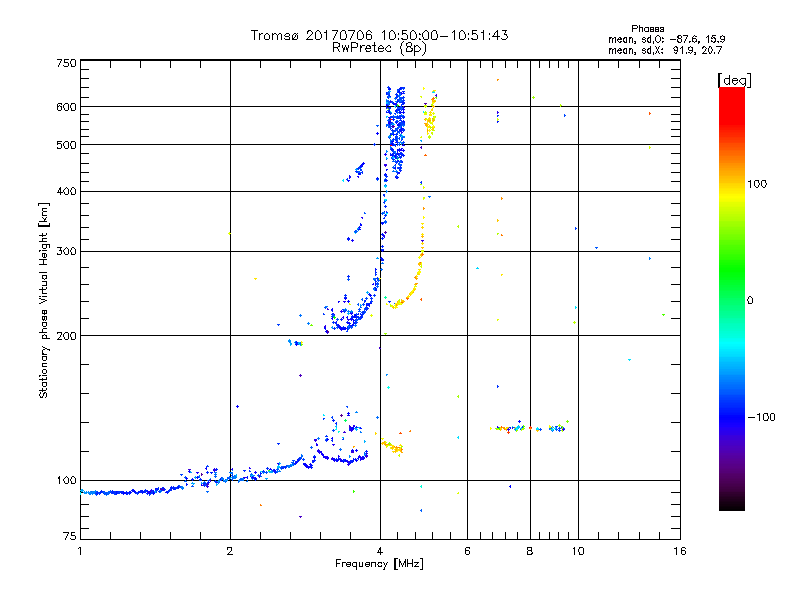The image size is (800, 600).
Task: Click the 'Frequency [MHz]' axis label
Action: point(379,564)
